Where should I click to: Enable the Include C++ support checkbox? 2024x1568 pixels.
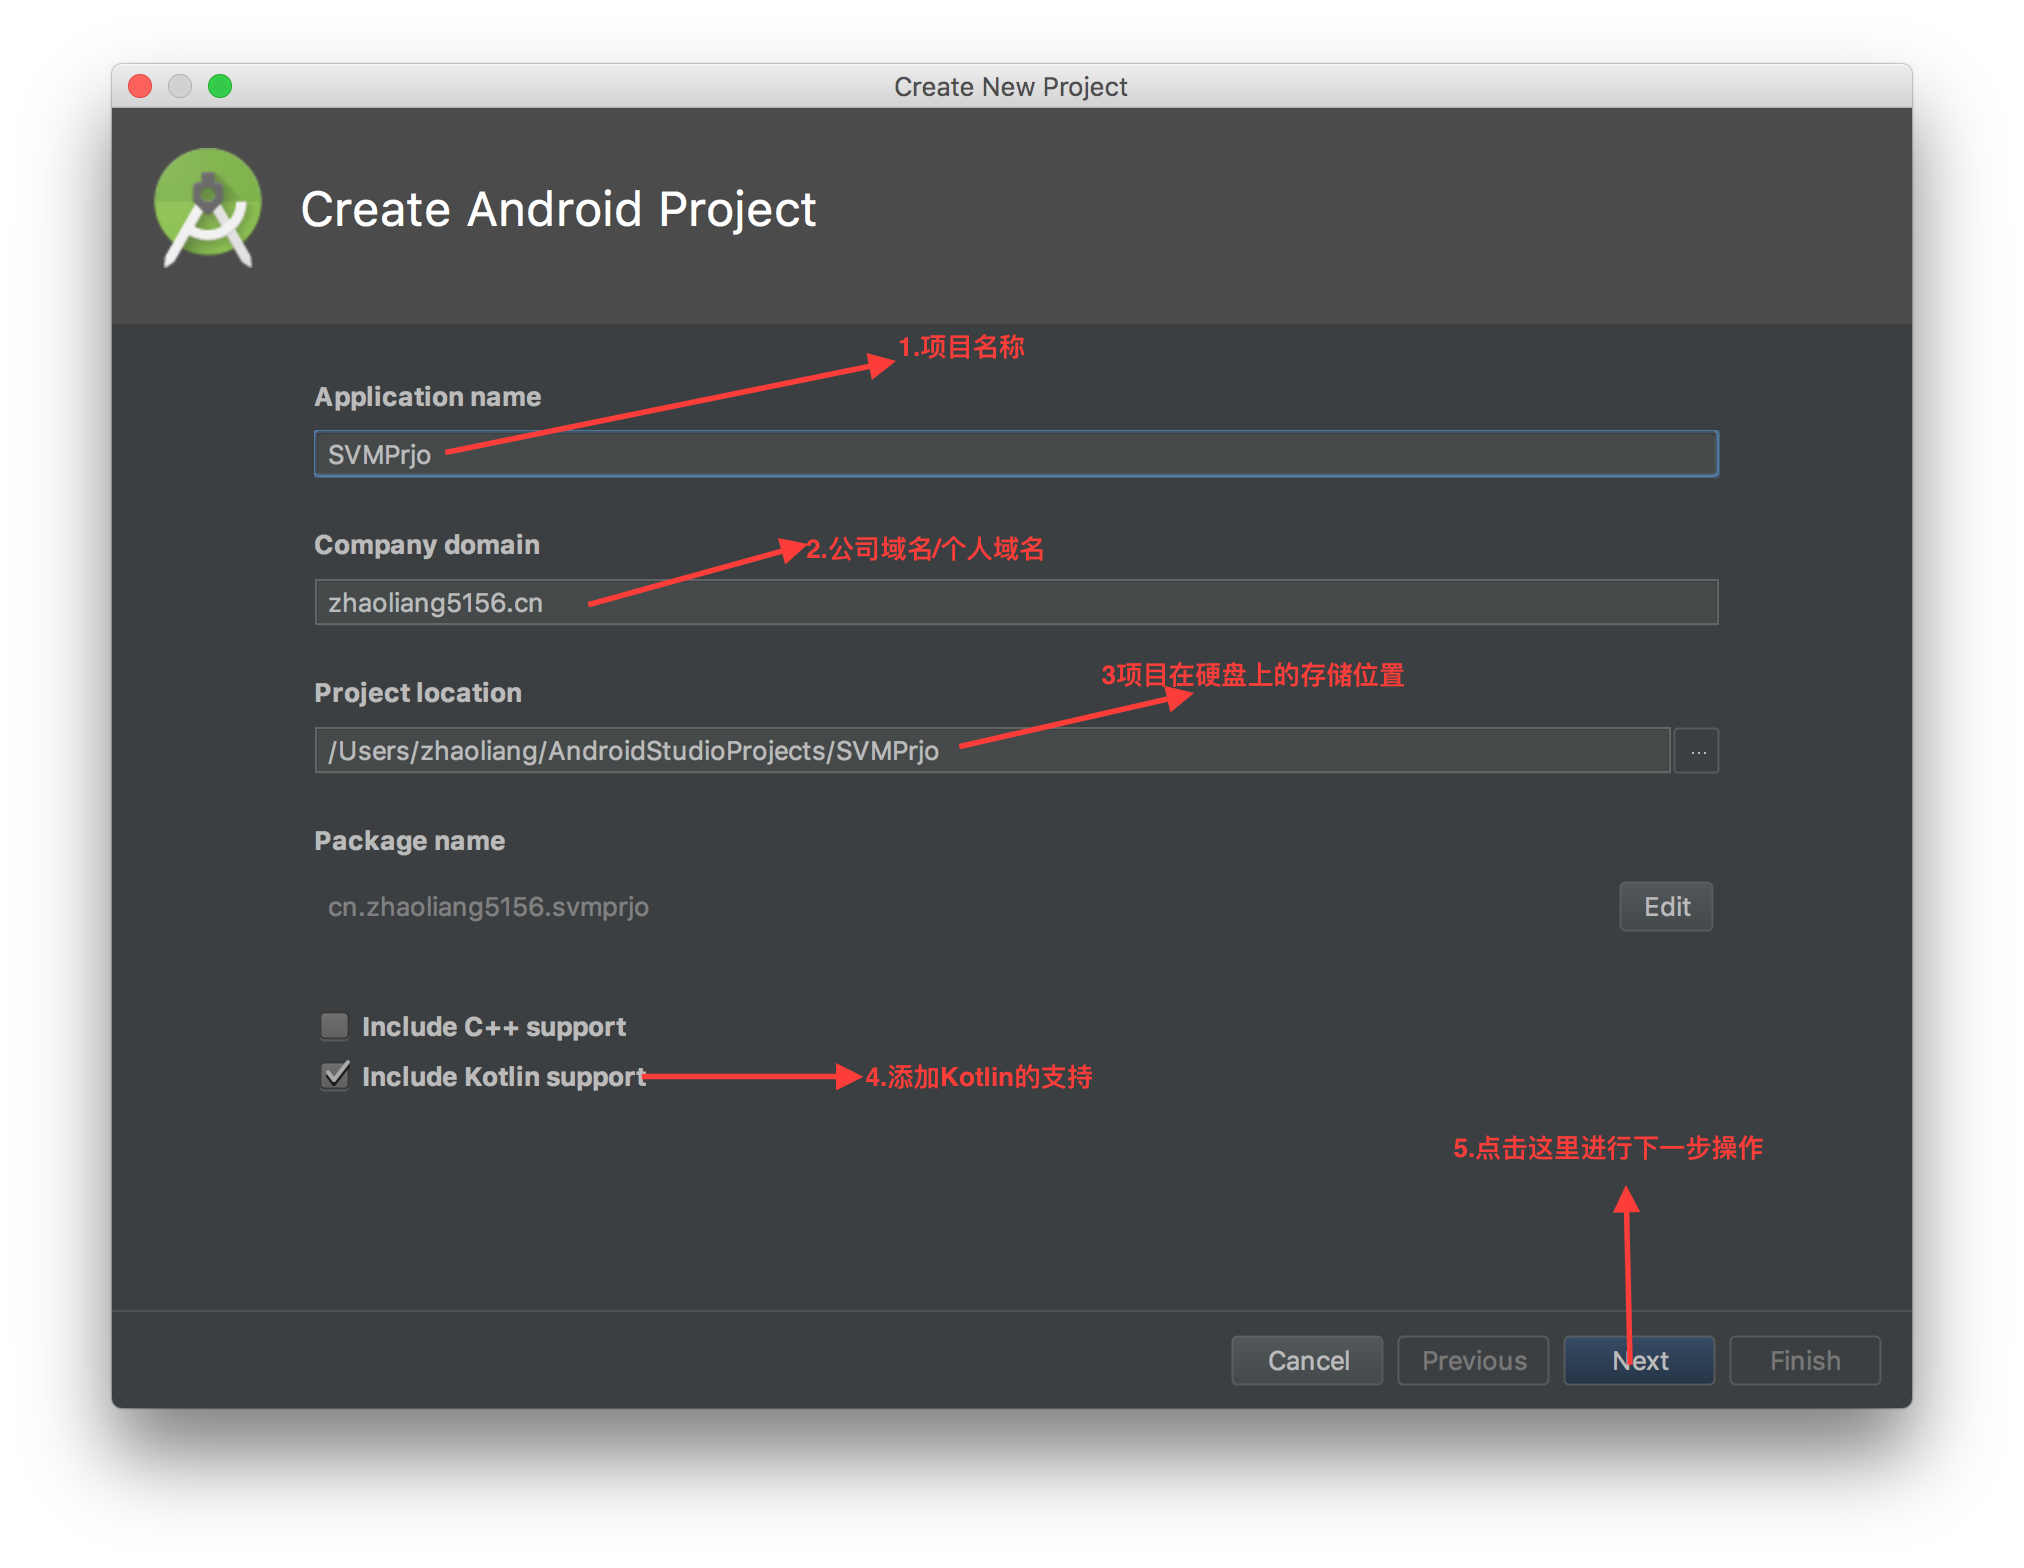(x=334, y=1026)
